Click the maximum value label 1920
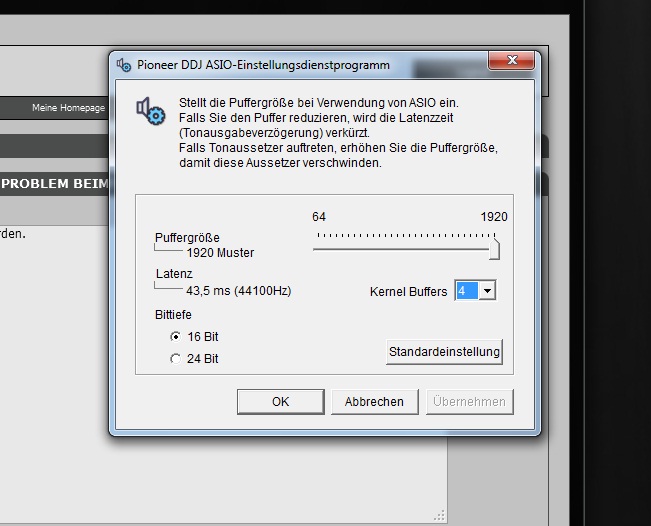Screen dimensions: 651x526 (x=494, y=217)
